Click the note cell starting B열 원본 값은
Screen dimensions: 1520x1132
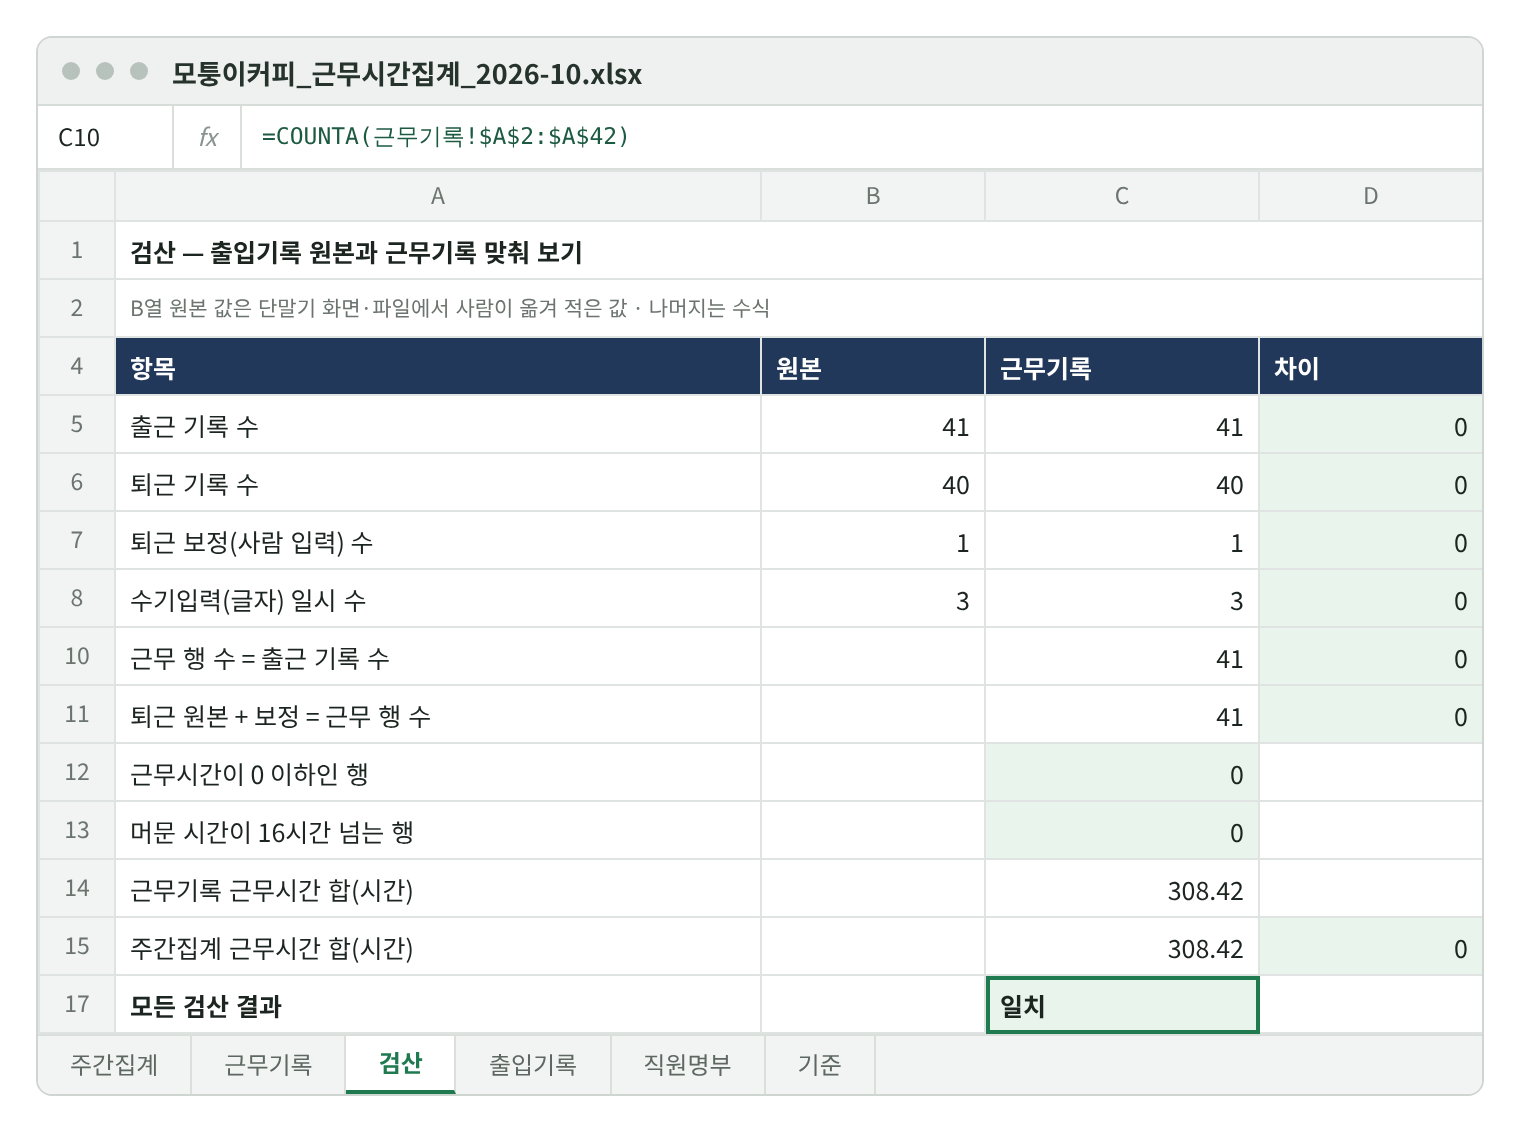tap(799, 309)
